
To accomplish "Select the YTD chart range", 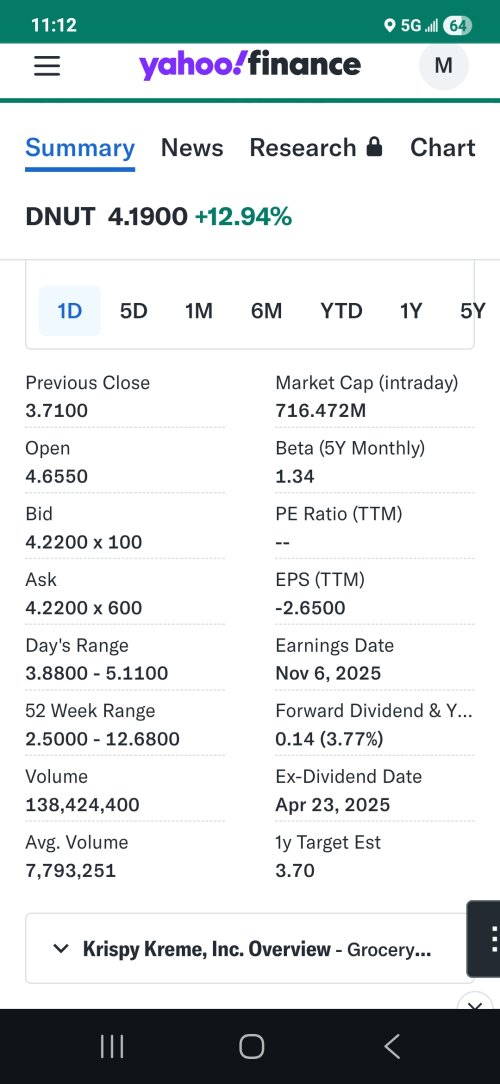I will 341,311.
